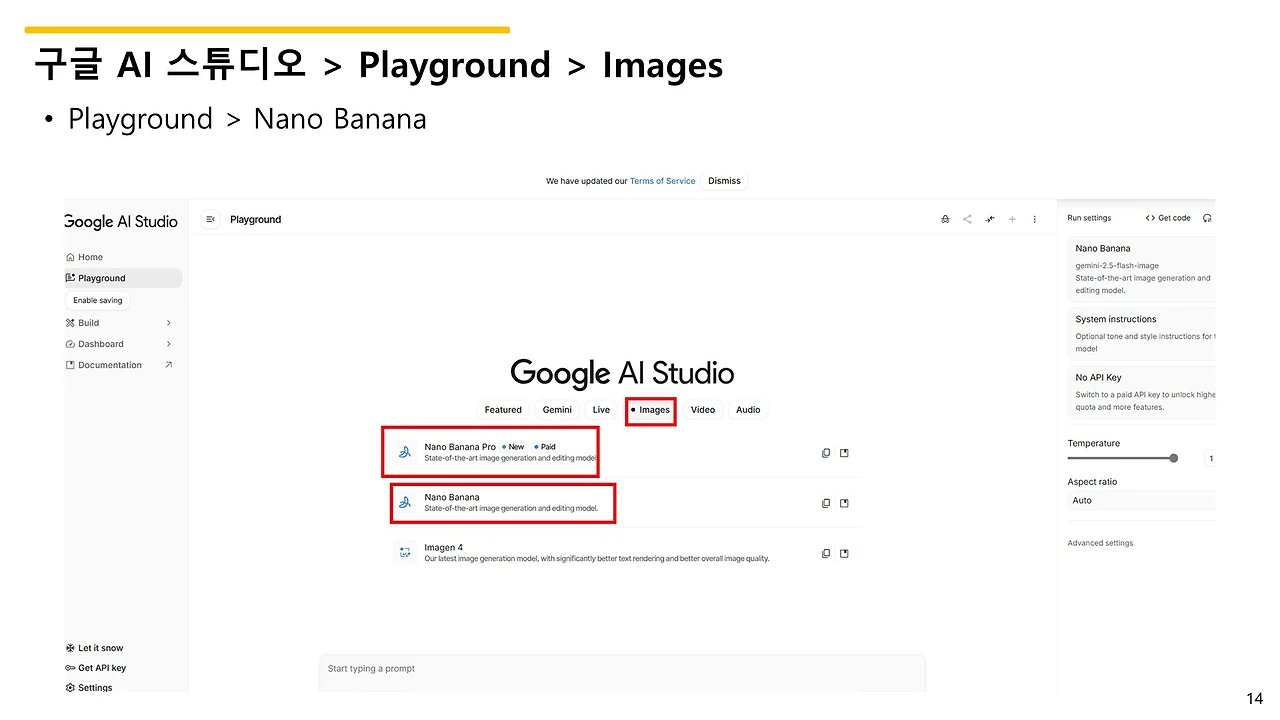Click the reset settings icon beside Get code
Screen dimensions: 1280x720
click(x=1207, y=218)
